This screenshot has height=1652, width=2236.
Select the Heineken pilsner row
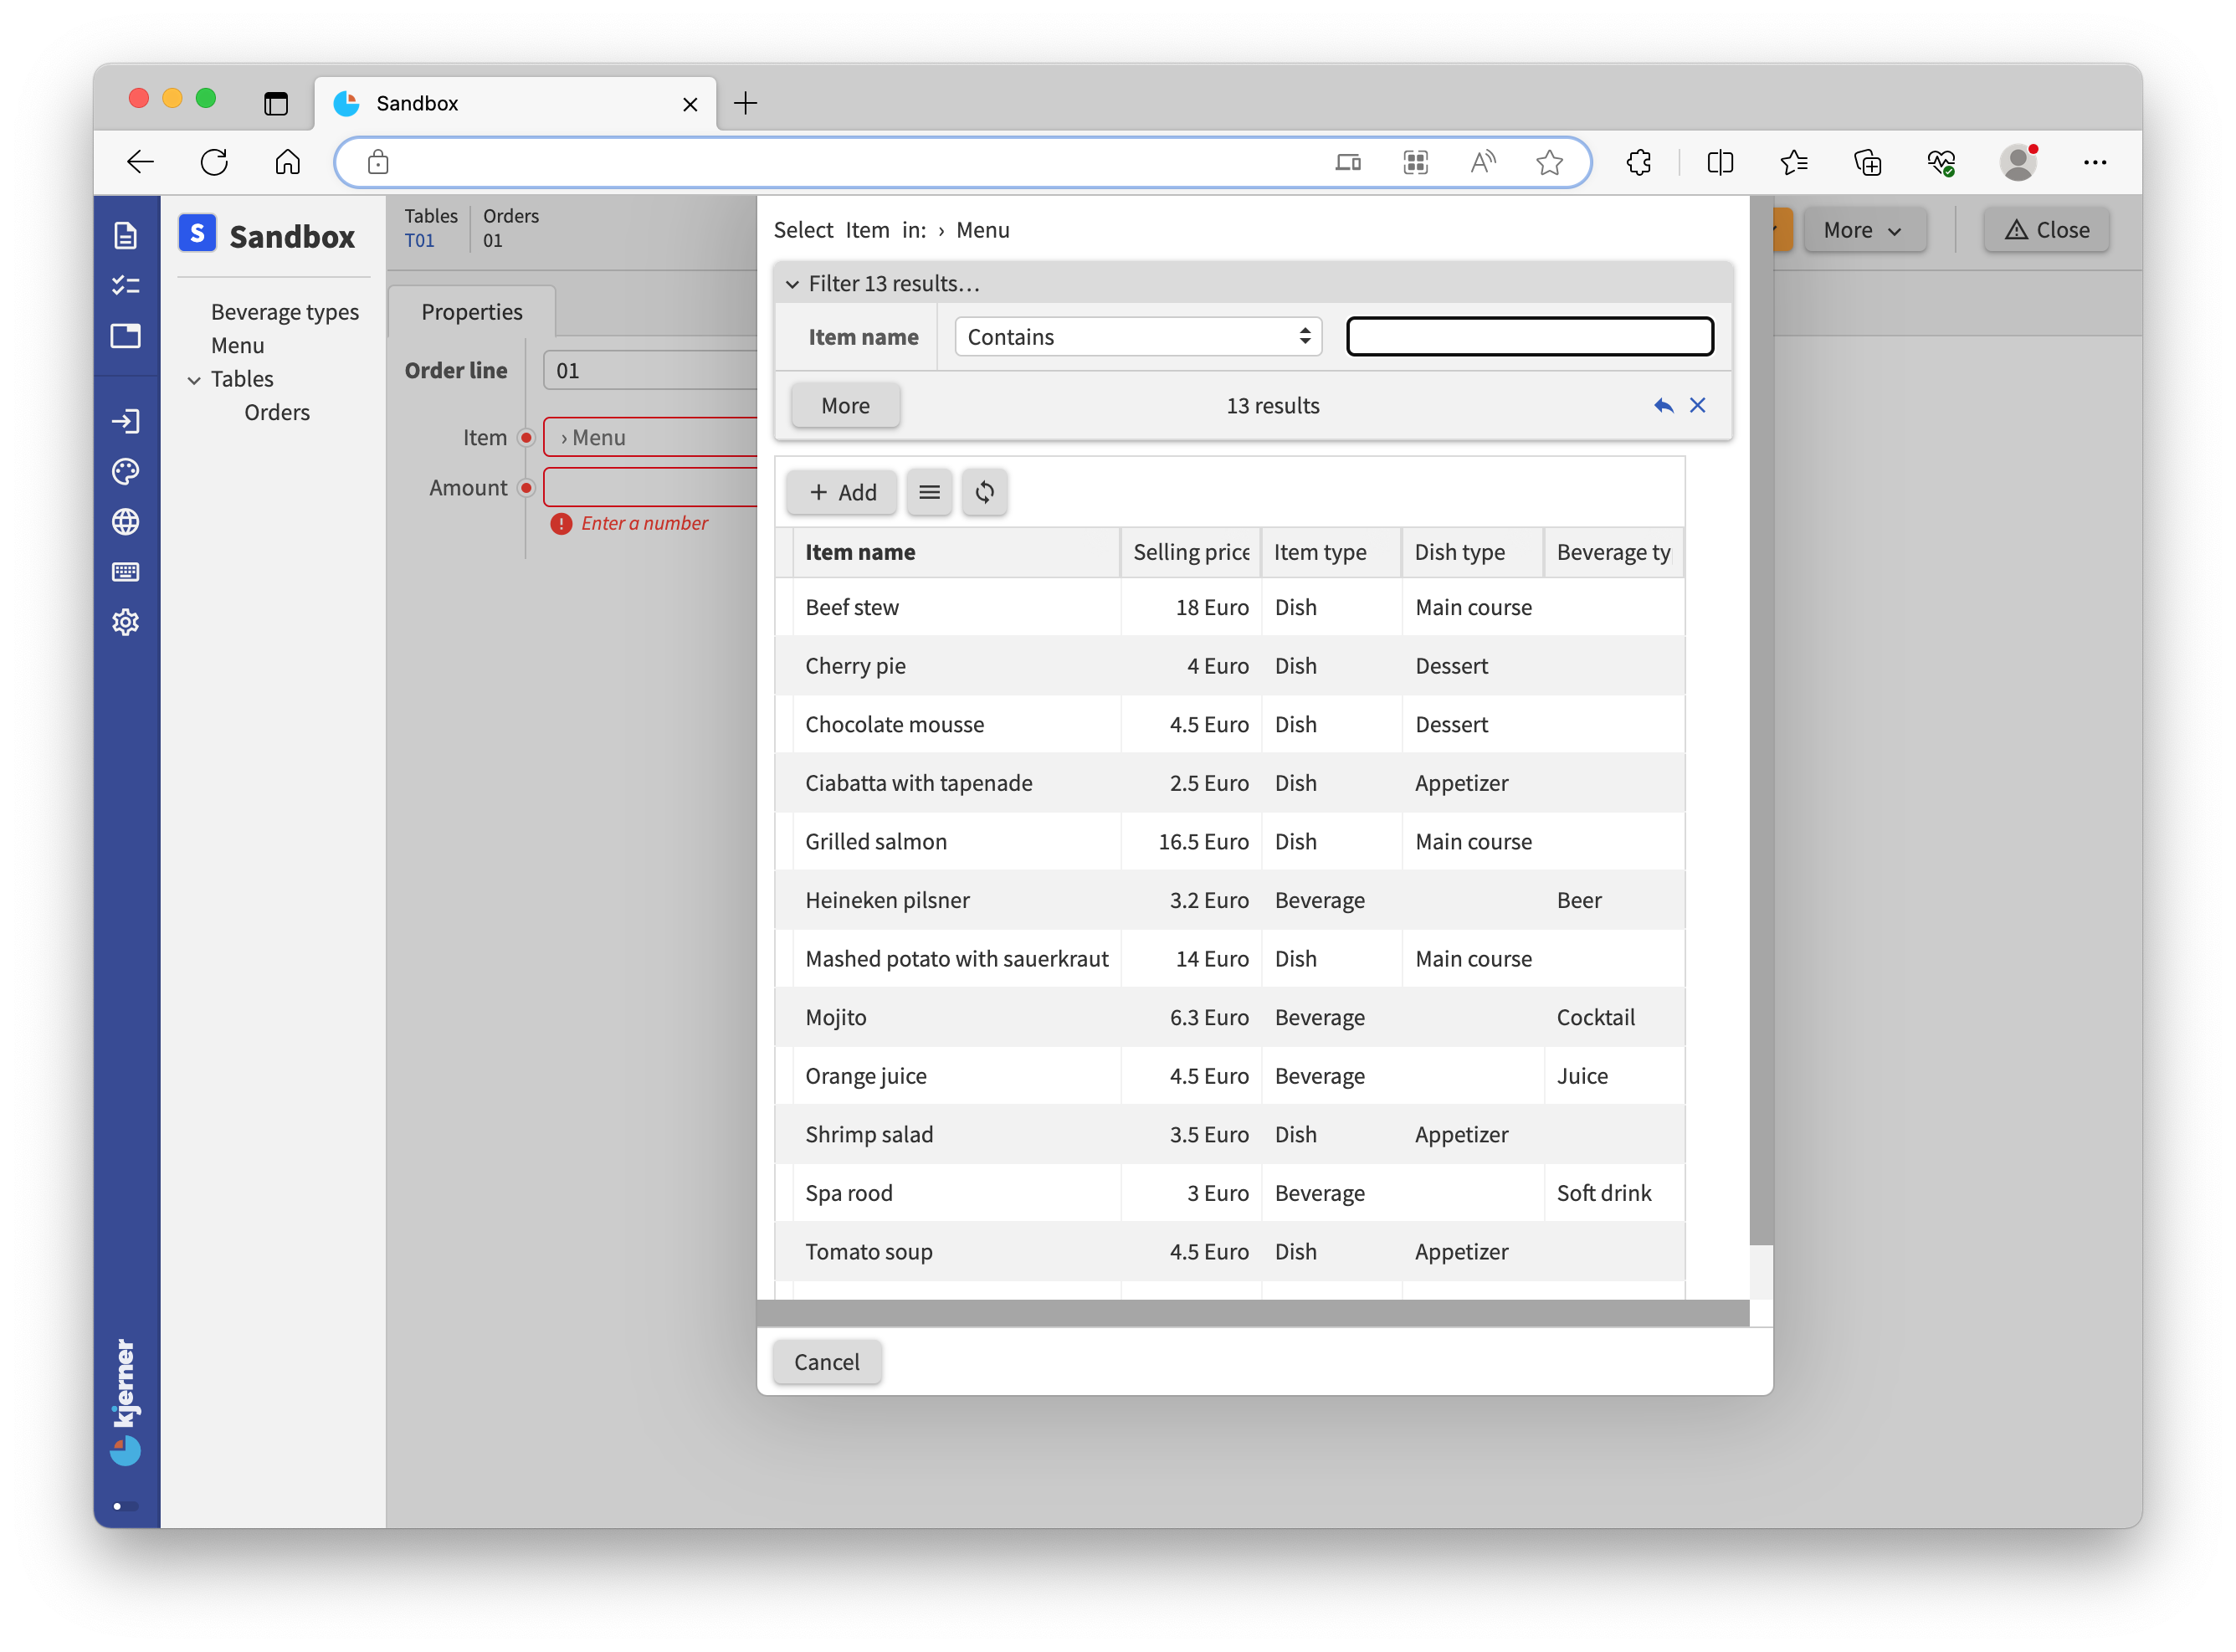1230,900
